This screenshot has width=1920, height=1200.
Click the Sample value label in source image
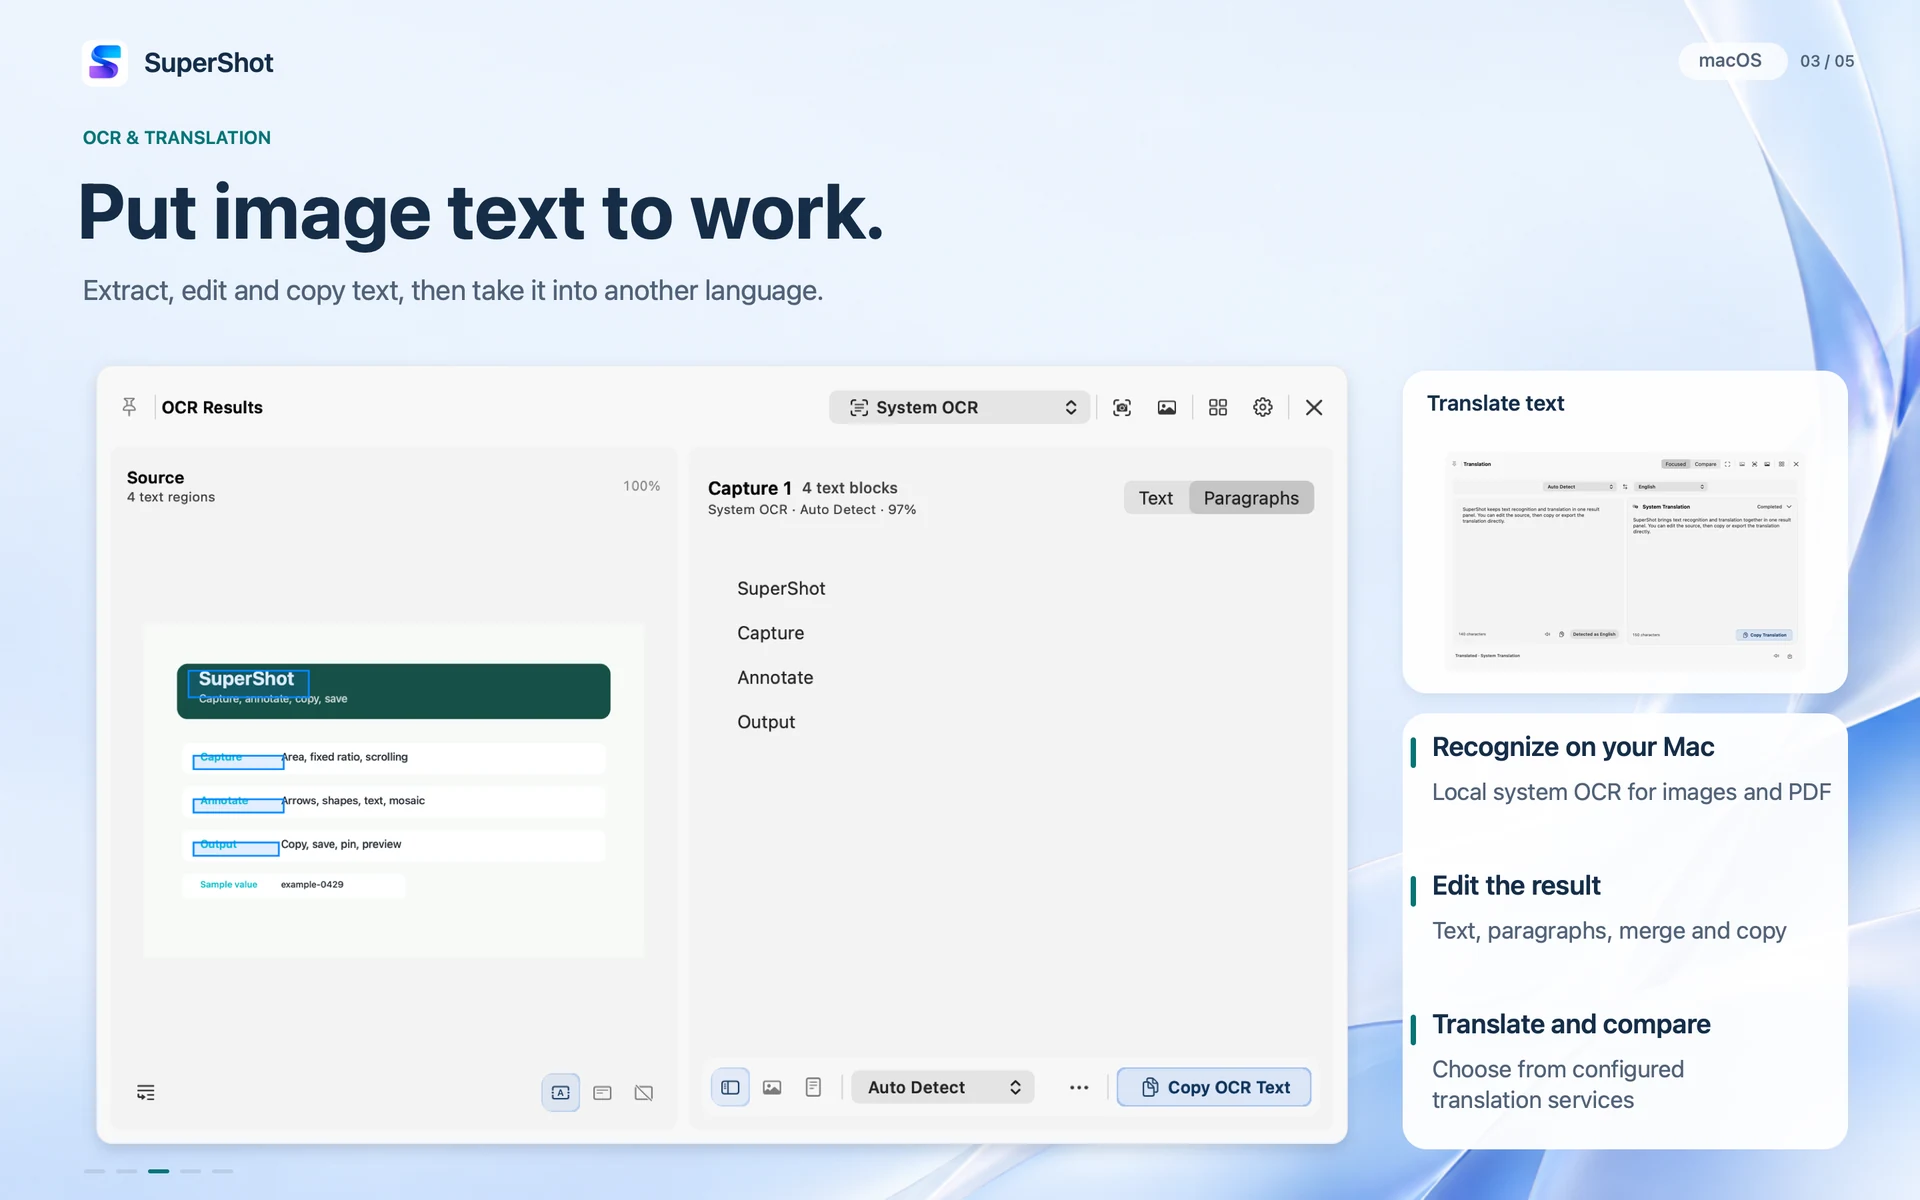click(x=229, y=885)
